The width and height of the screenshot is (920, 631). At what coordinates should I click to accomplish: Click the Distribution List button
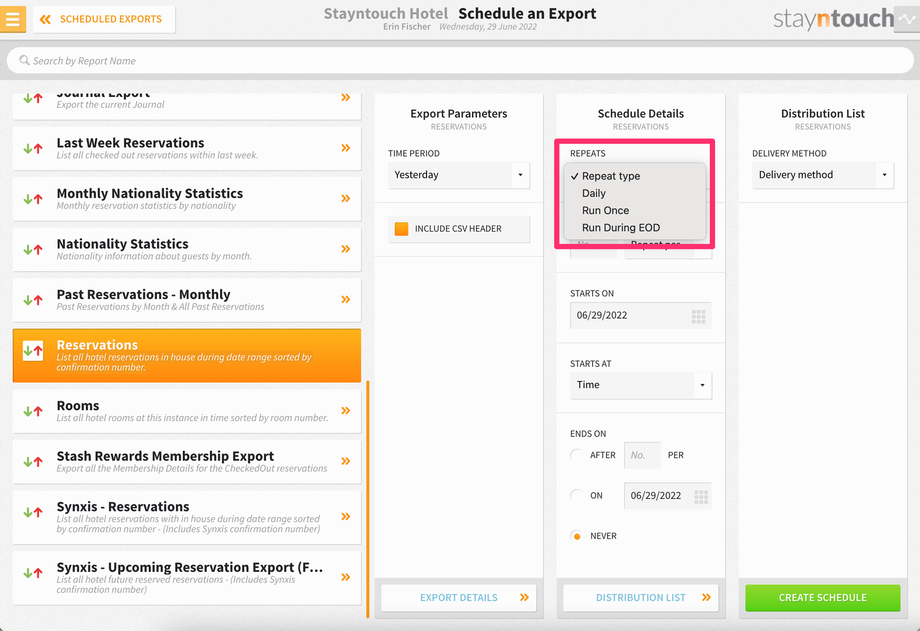(641, 598)
